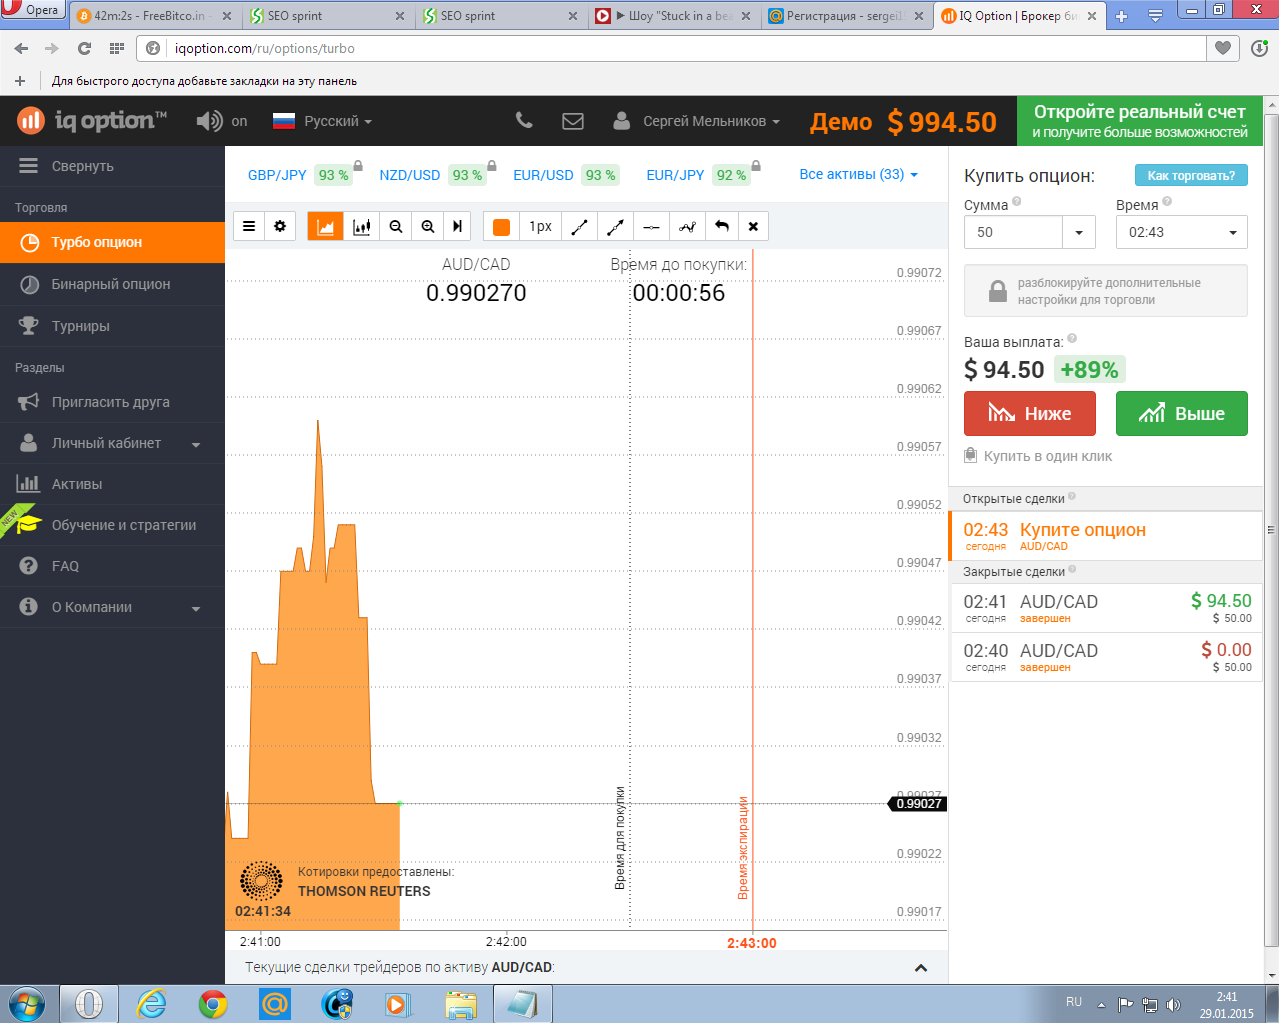The height and width of the screenshot is (1023, 1279).
Task: Toggle sound on/off speaker
Action: [210, 121]
